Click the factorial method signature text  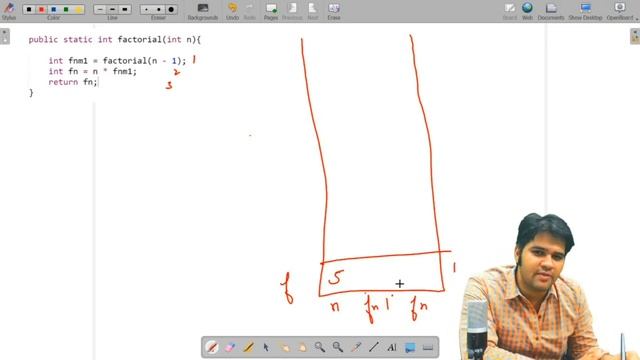(x=115, y=40)
